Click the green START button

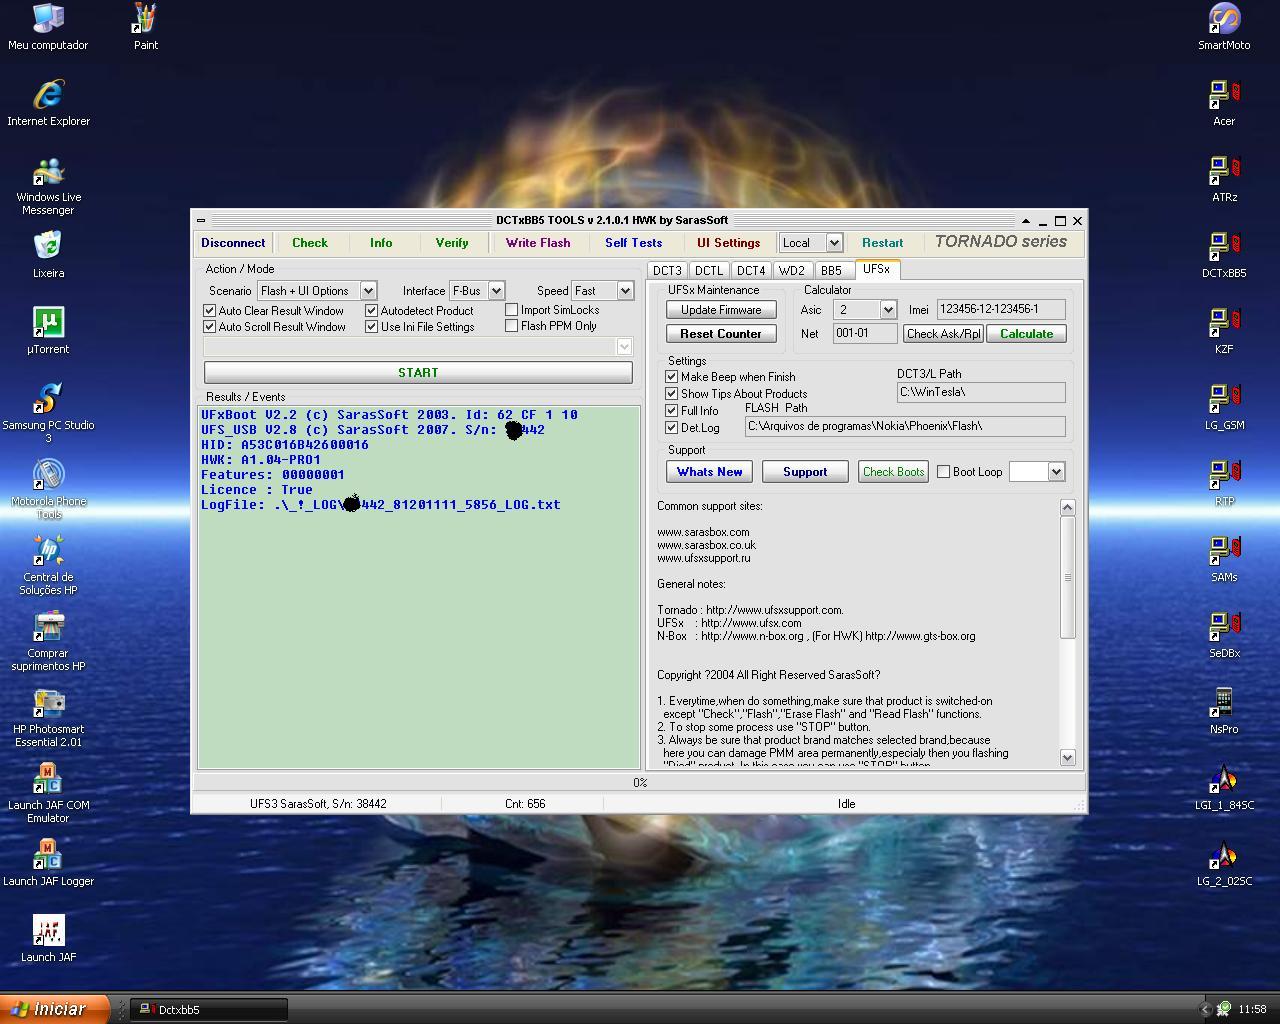tap(418, 372)
